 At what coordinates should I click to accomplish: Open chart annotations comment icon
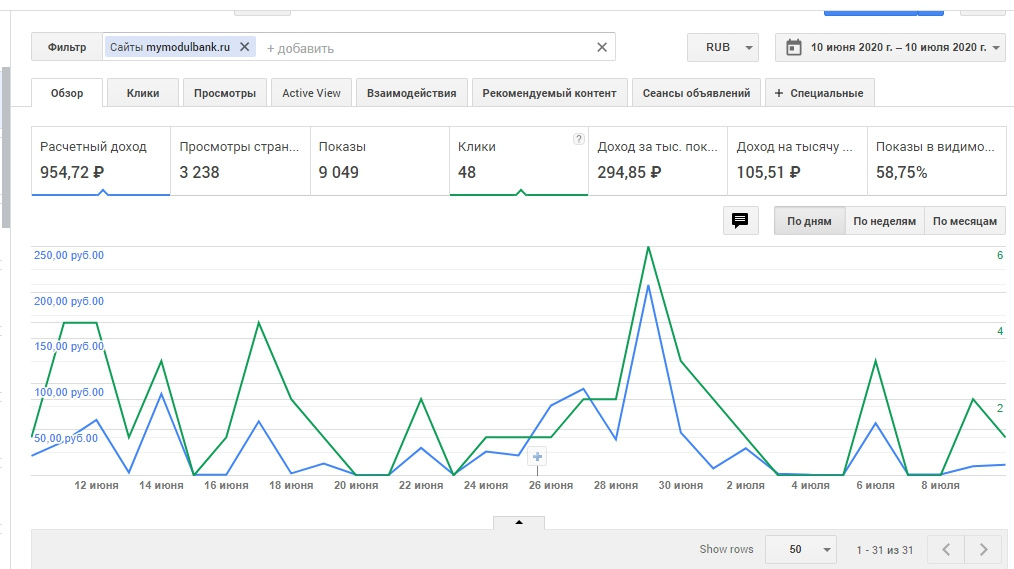pos(740,221)
